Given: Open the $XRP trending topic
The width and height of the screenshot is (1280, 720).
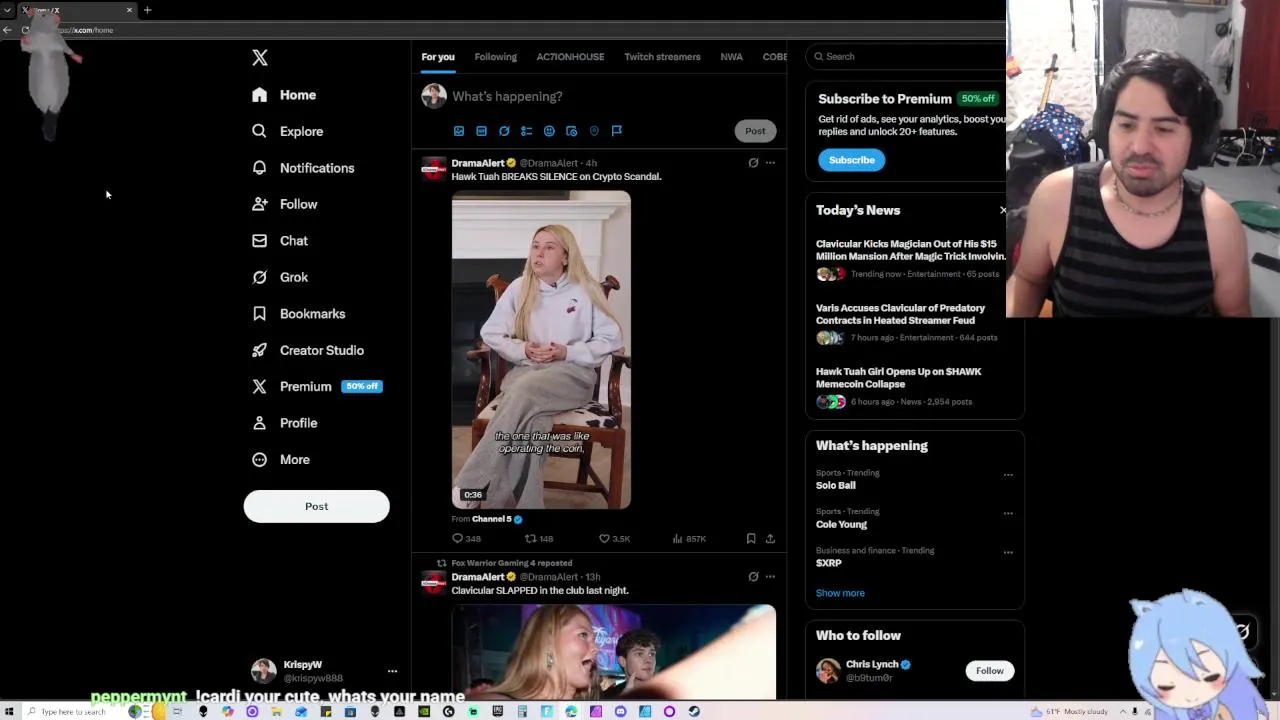Looking at the screenshot, I should 829,563.
